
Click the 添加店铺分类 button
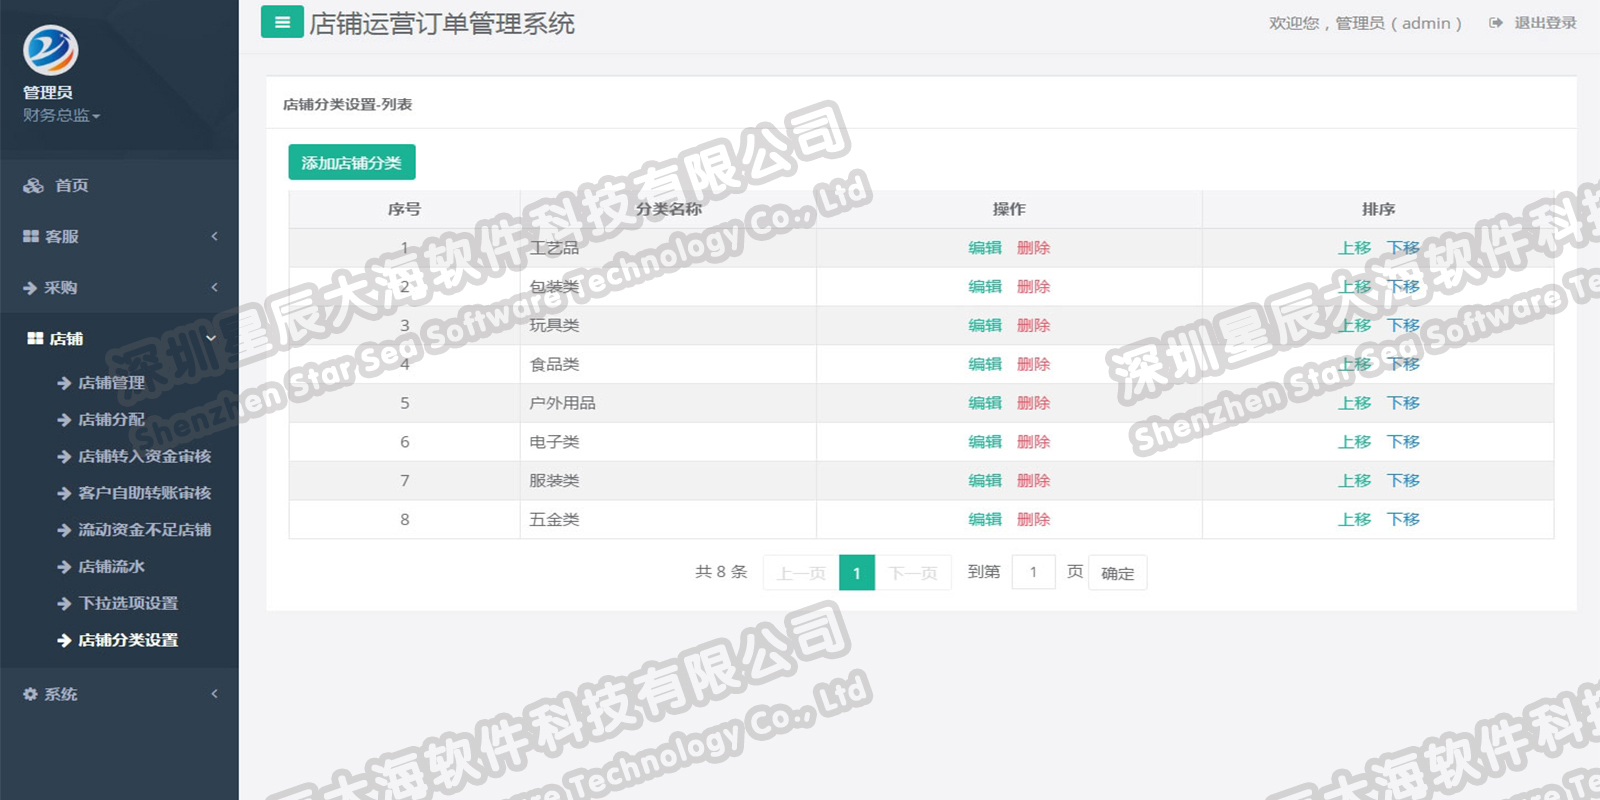[x=352, y=162]
